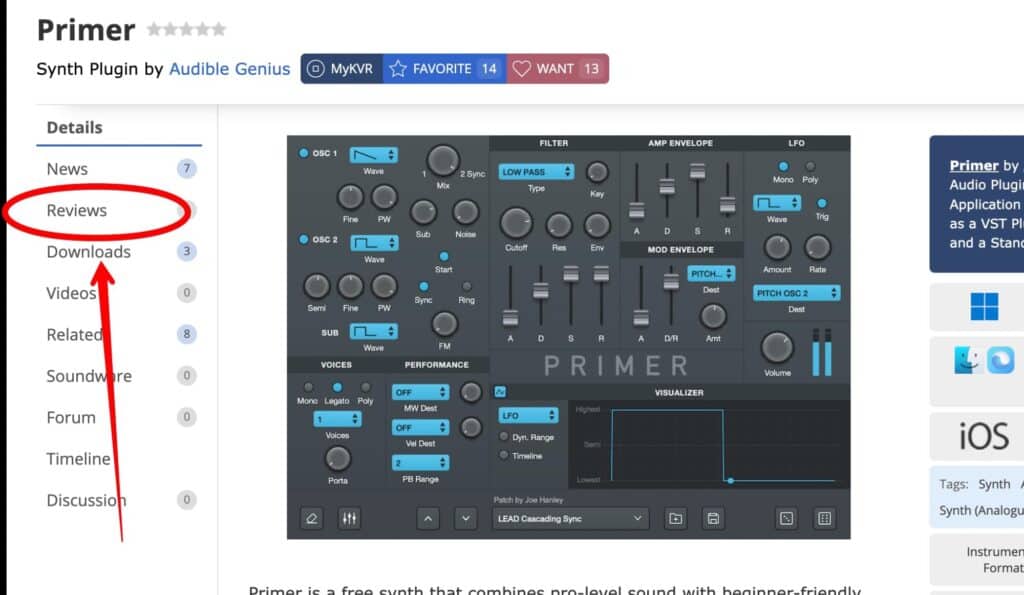
Task: Toggle the oscillator Sync switch
Action: [x=424, y=286]
